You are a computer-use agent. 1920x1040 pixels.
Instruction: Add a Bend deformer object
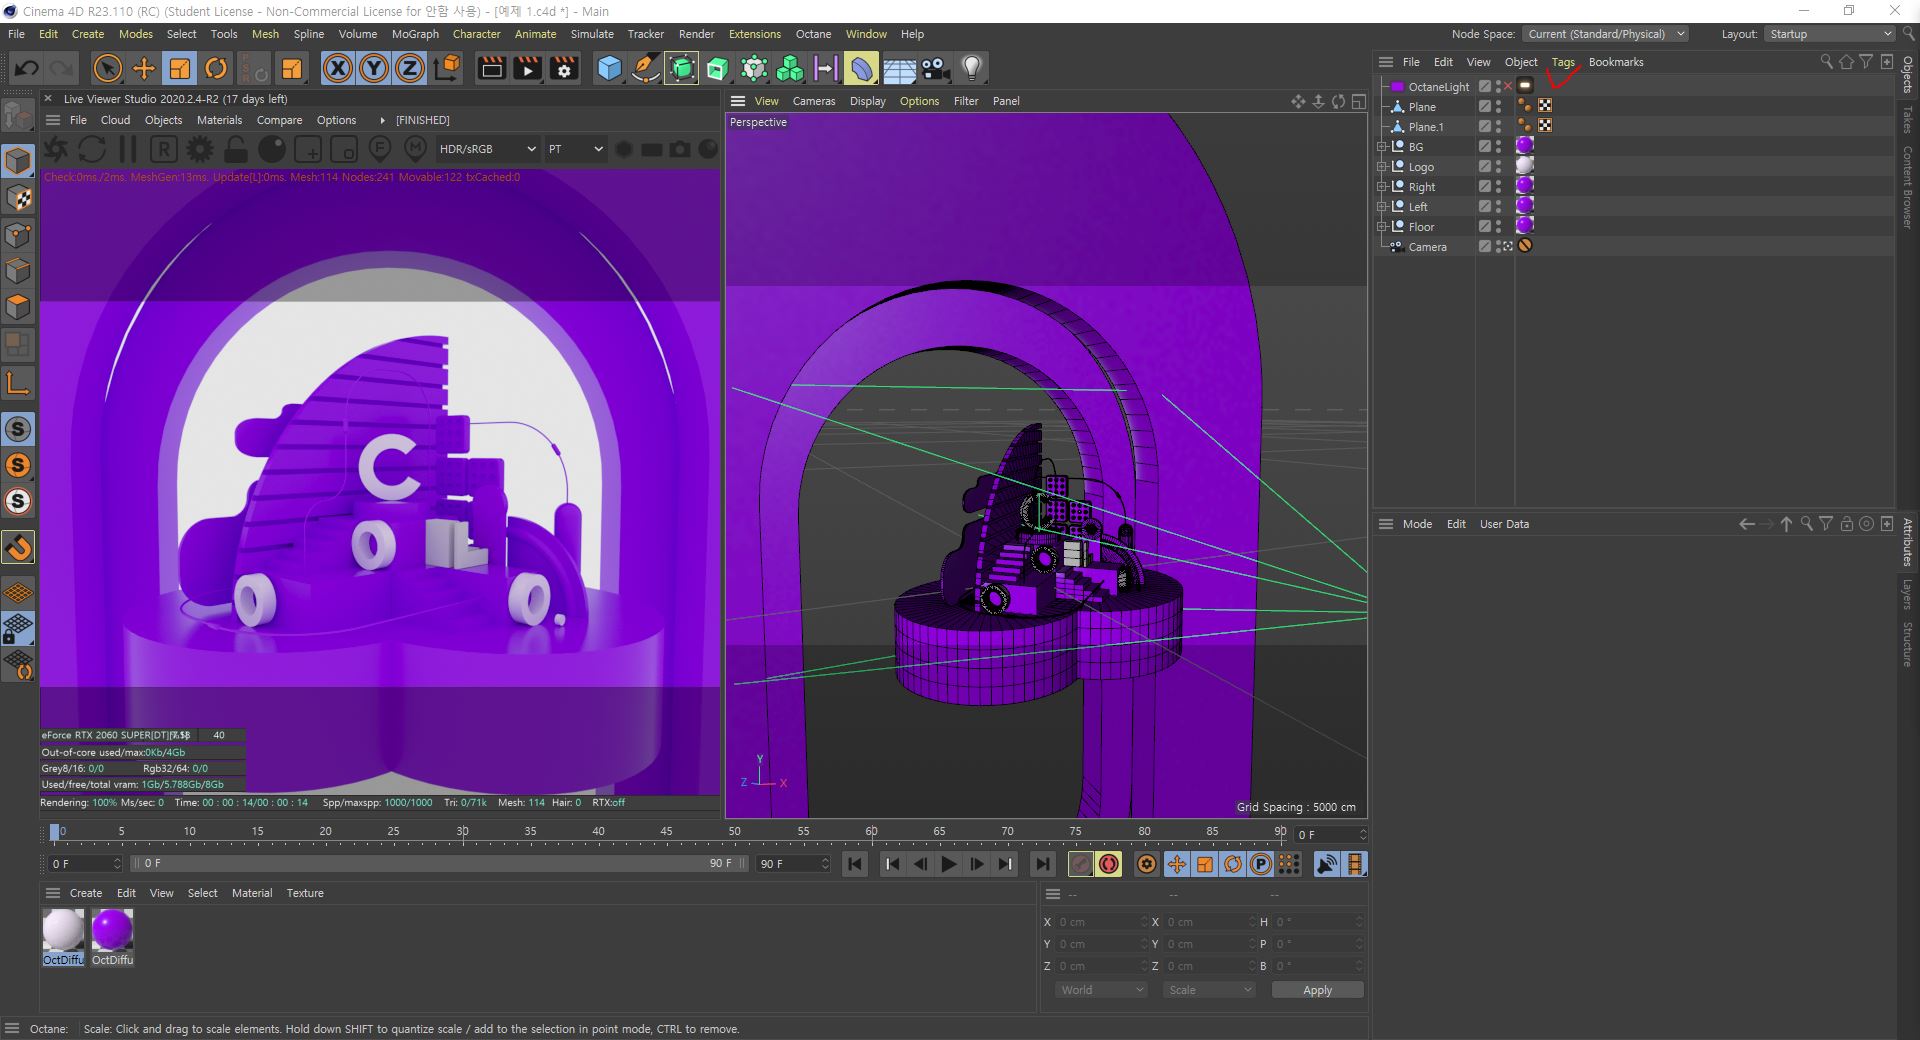click(x=861, y=68)
